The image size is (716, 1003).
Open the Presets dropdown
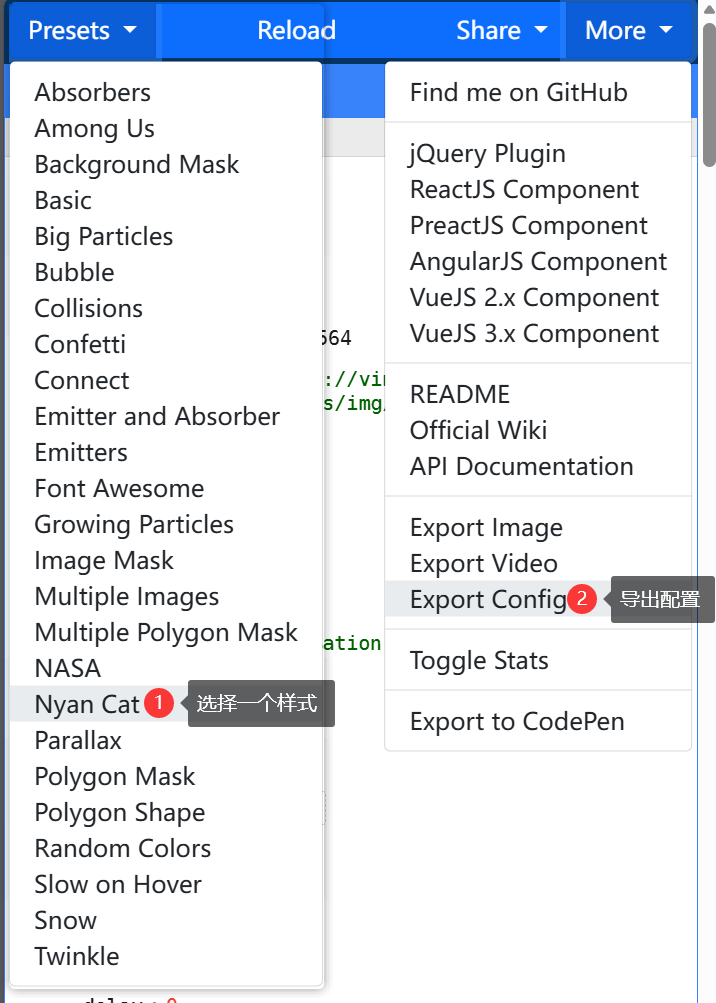82,30
